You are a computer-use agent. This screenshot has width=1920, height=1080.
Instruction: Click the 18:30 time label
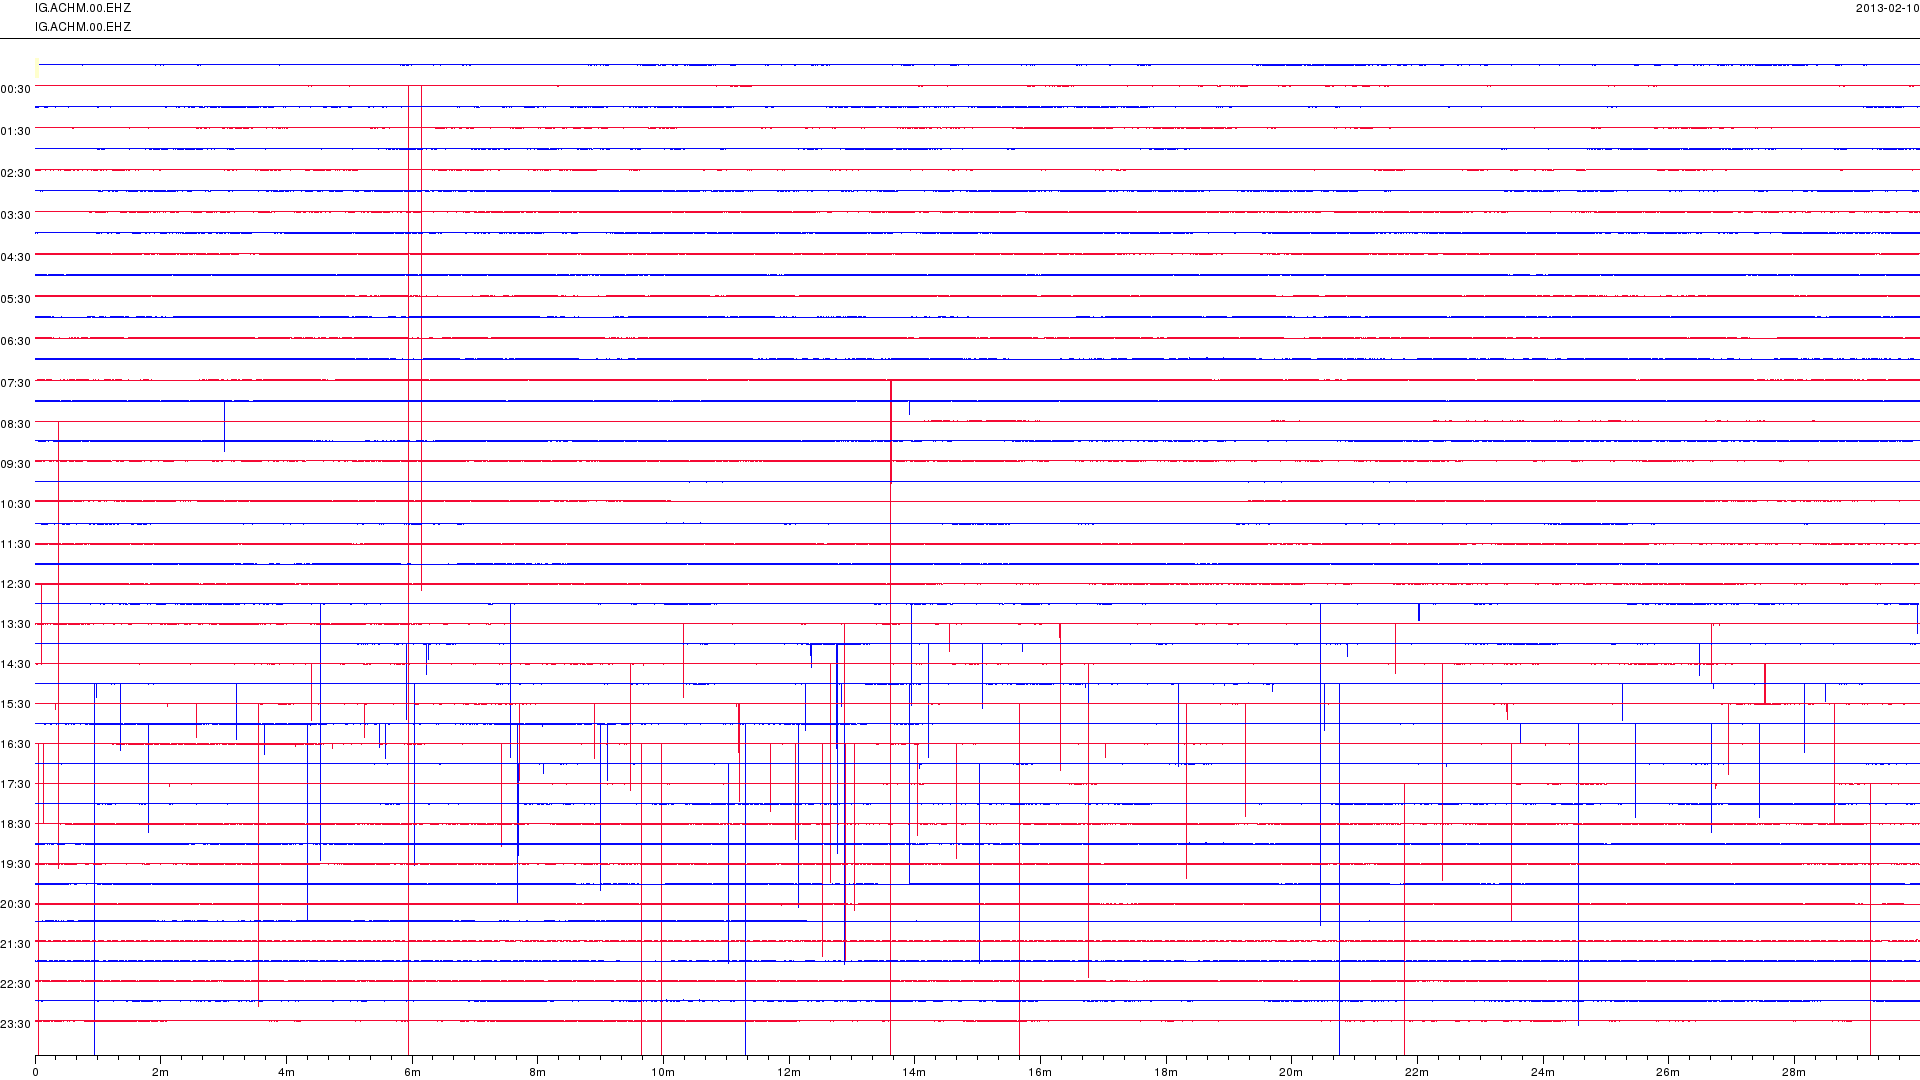point(16,824)
